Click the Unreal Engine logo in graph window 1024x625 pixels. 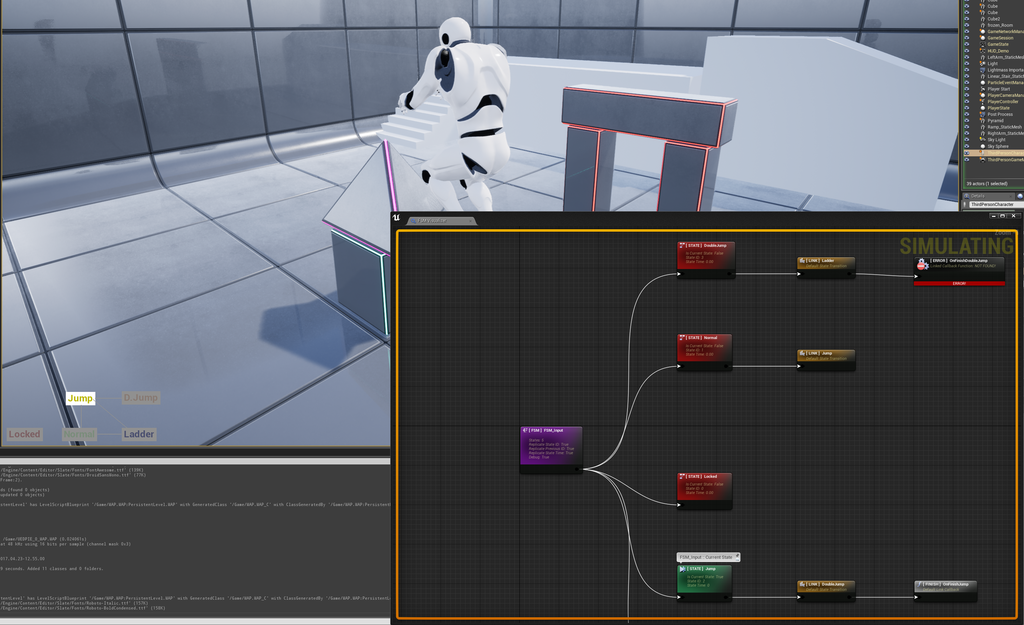click(x=397, y=217)
